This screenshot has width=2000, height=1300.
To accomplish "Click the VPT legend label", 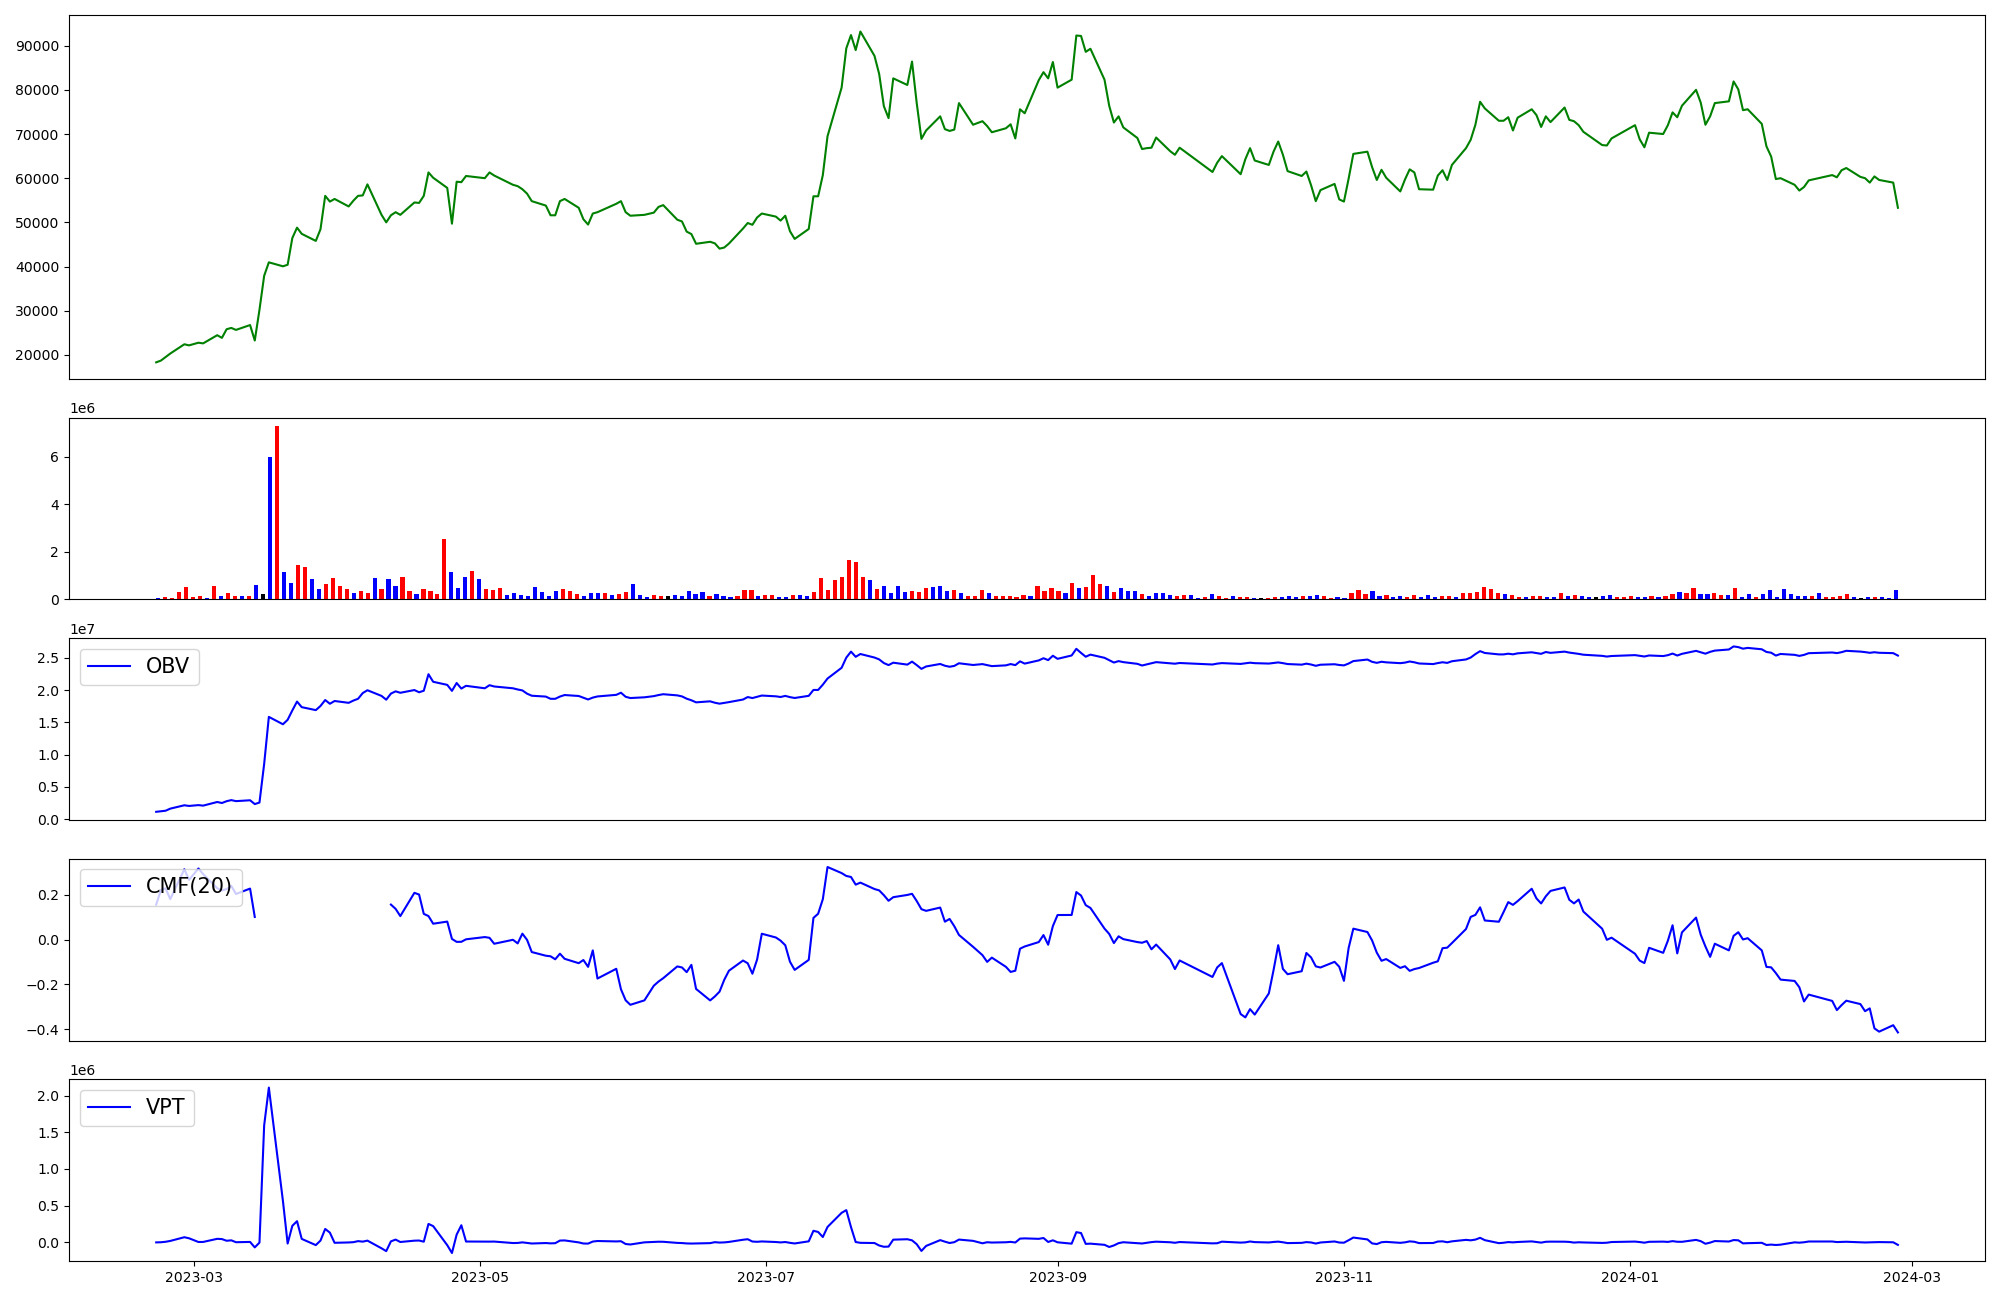I will coord(165,1108).
